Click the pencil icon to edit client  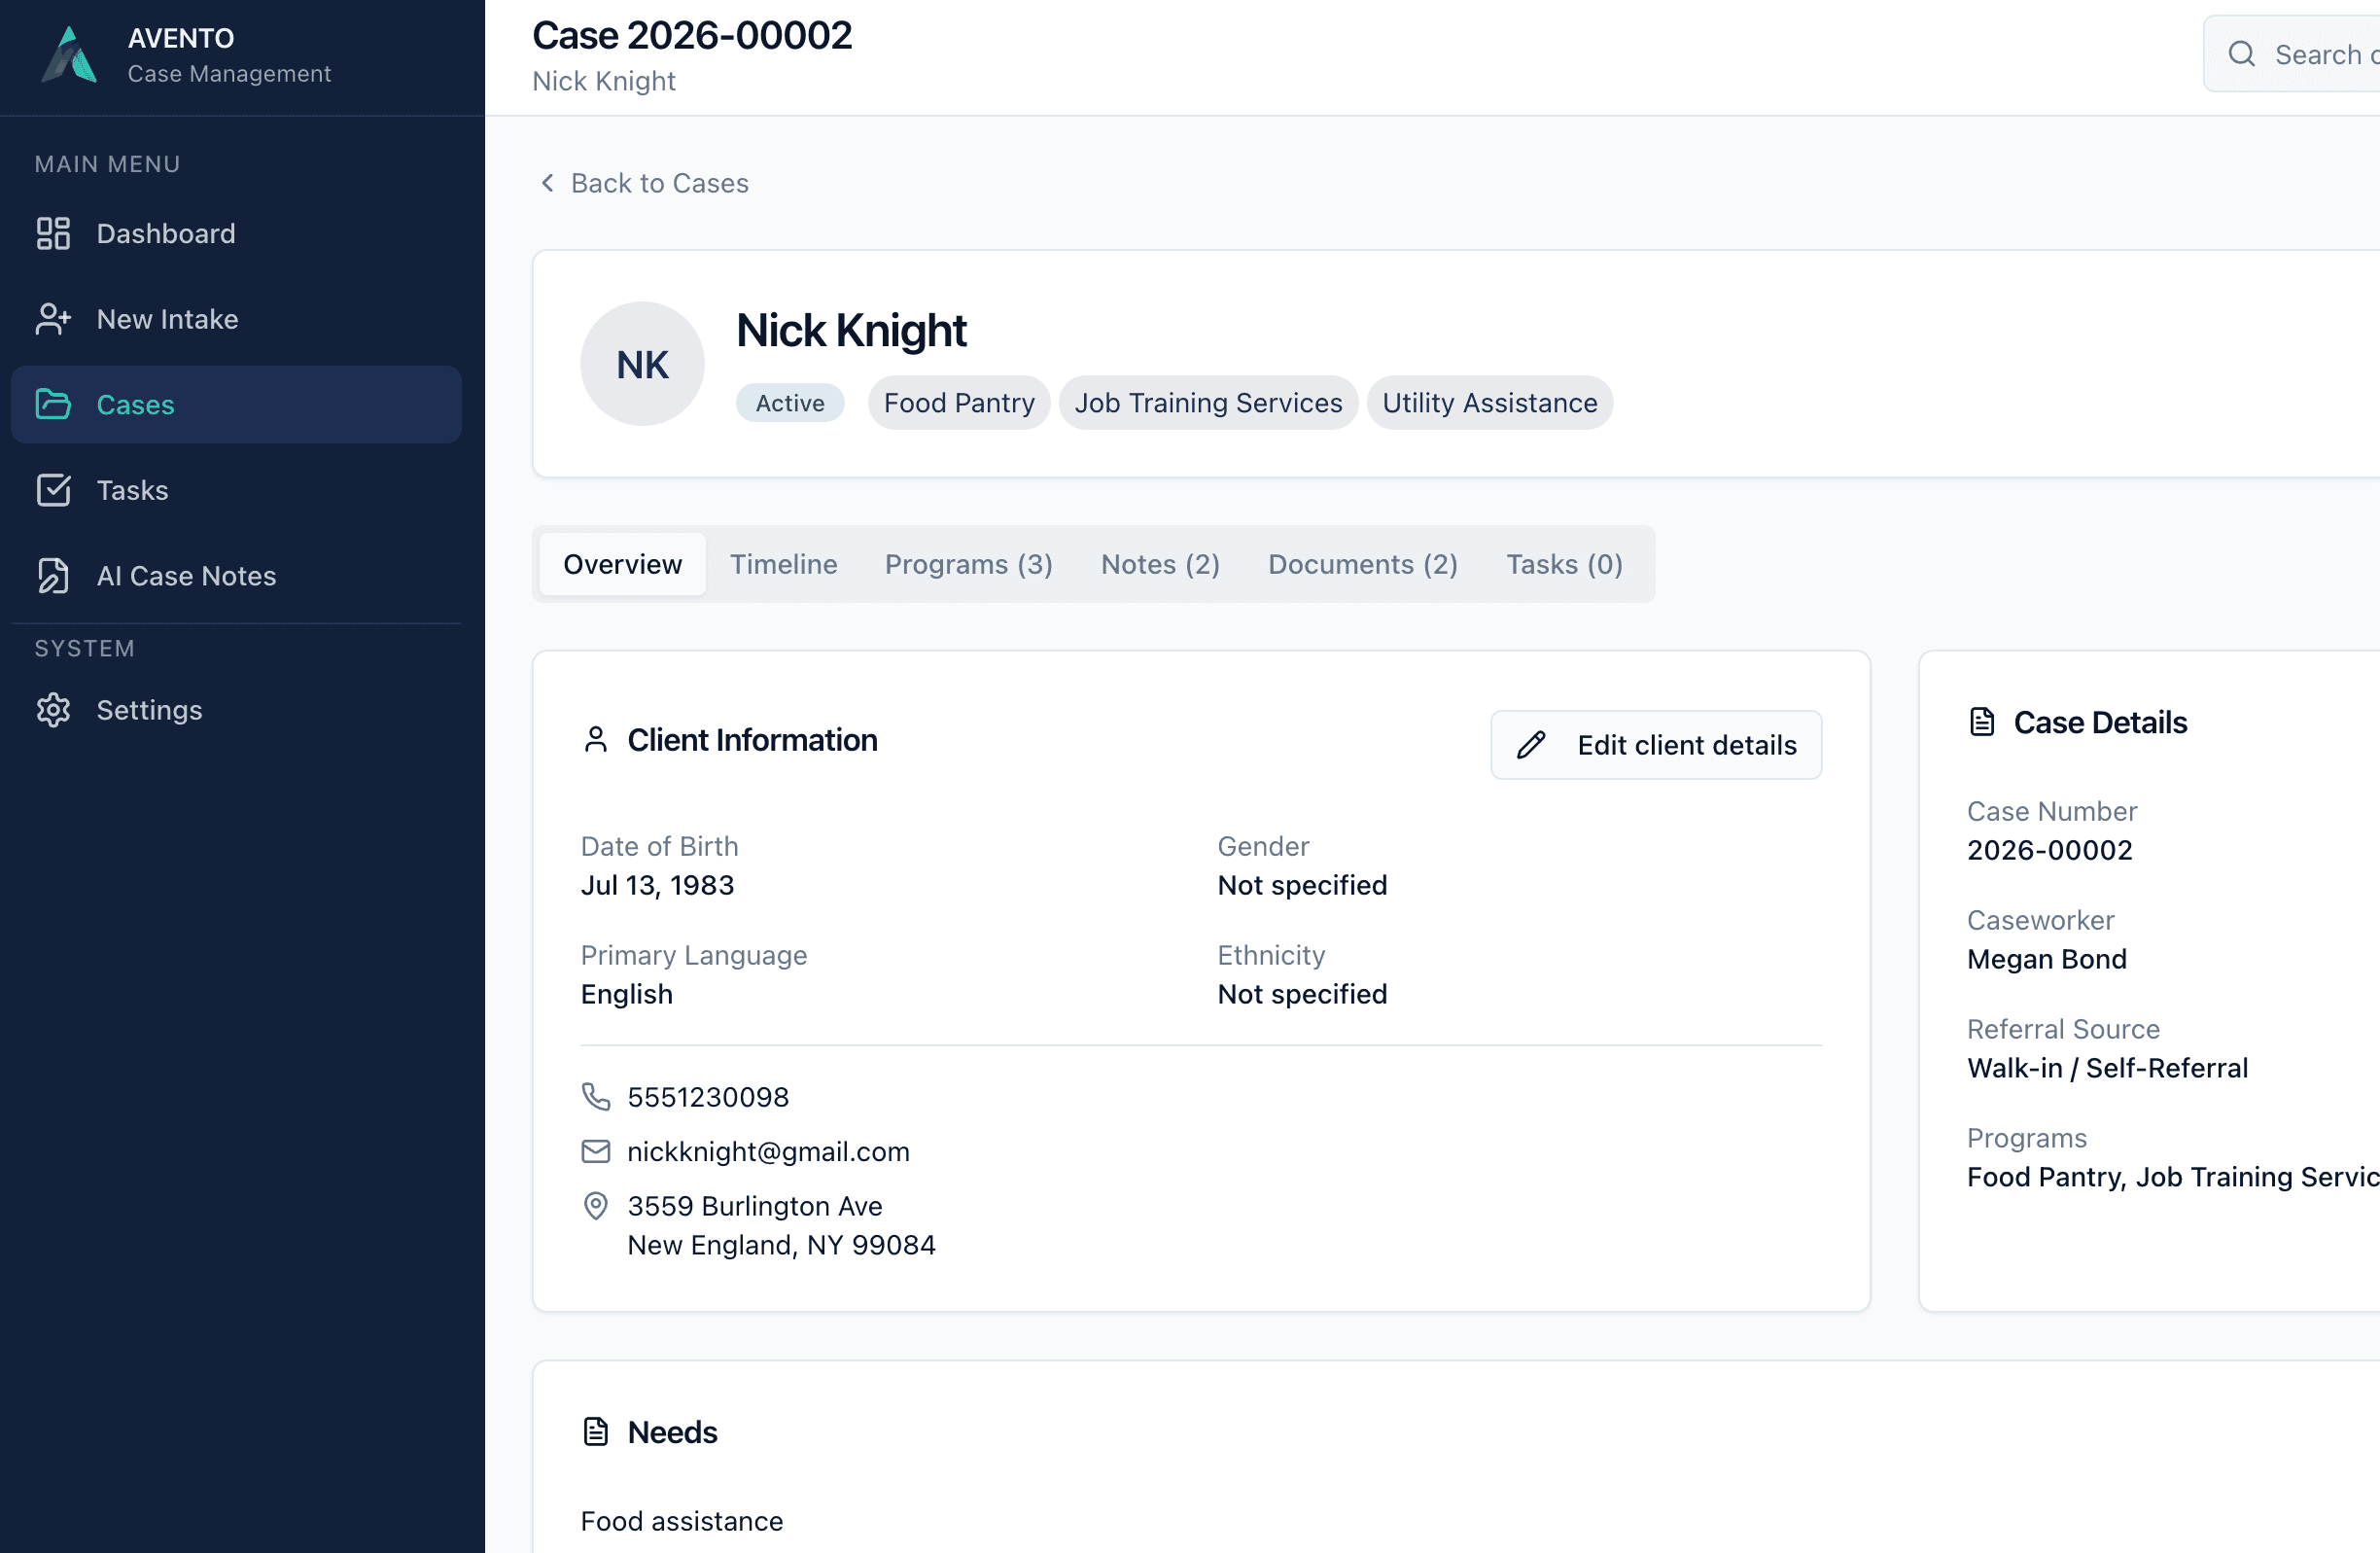1530,745
